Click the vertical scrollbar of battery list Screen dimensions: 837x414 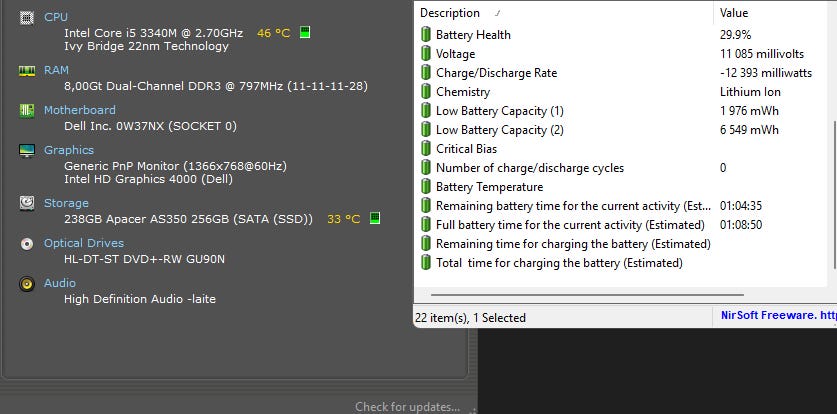pos(834,195)
